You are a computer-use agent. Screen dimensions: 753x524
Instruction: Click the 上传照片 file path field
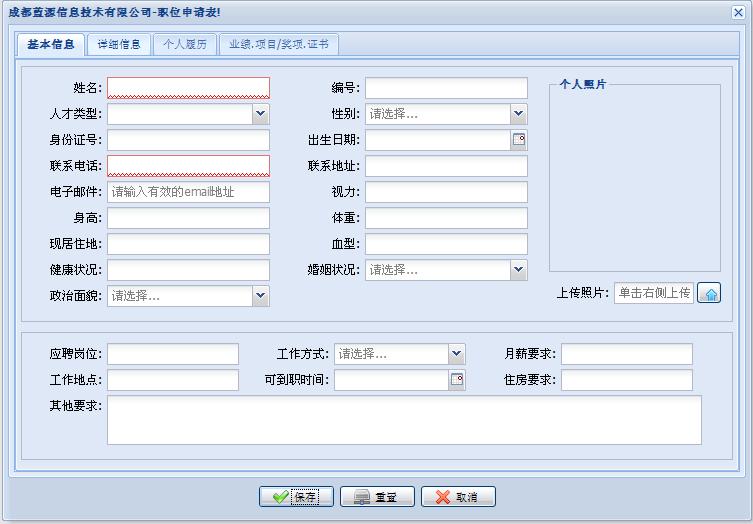pos(654,292)
